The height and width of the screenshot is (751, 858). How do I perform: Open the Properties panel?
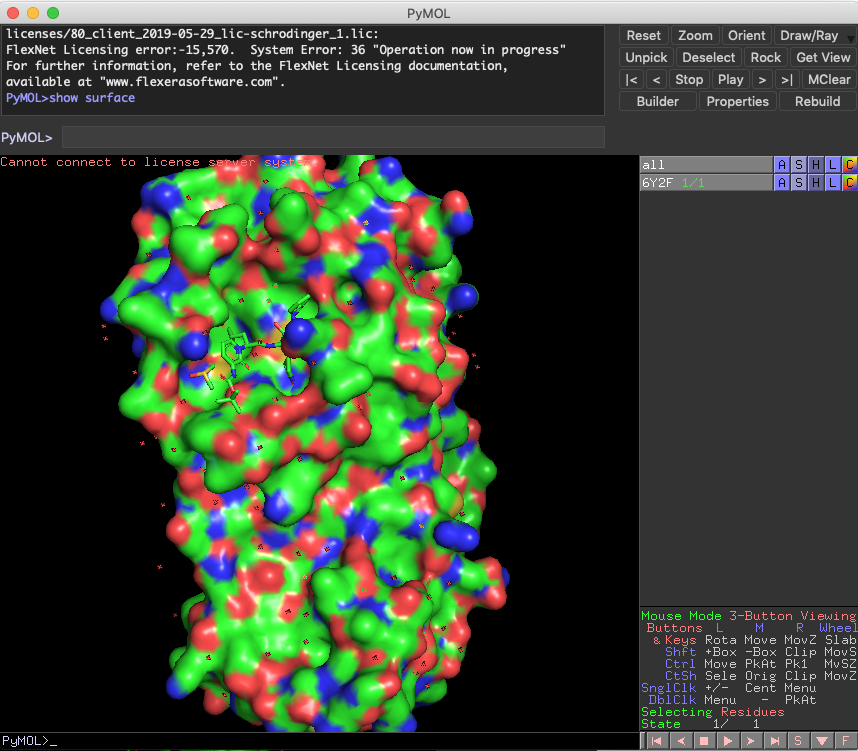tap(737, 101)
